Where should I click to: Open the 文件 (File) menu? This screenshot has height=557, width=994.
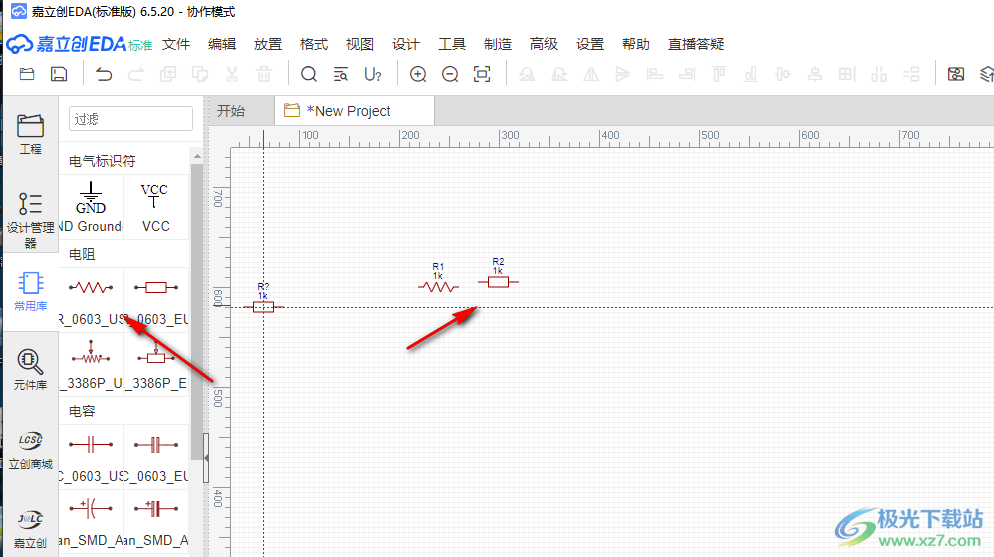tap(176, 44)
